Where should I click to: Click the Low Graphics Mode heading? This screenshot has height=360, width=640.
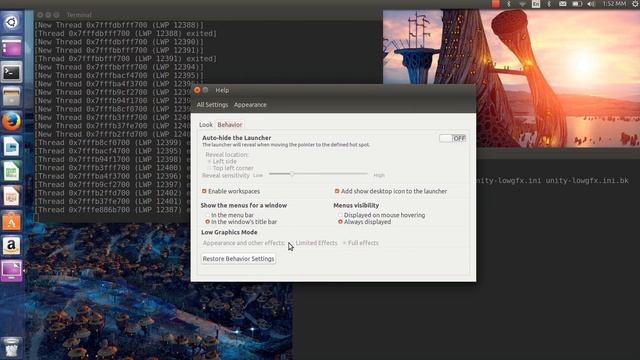coord(229,232)
